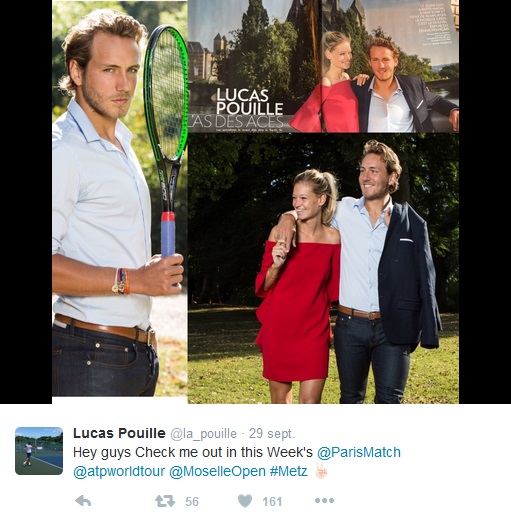Click the retweet count 56
This screenshot has height=530, width=511.
tap(192, 502)
